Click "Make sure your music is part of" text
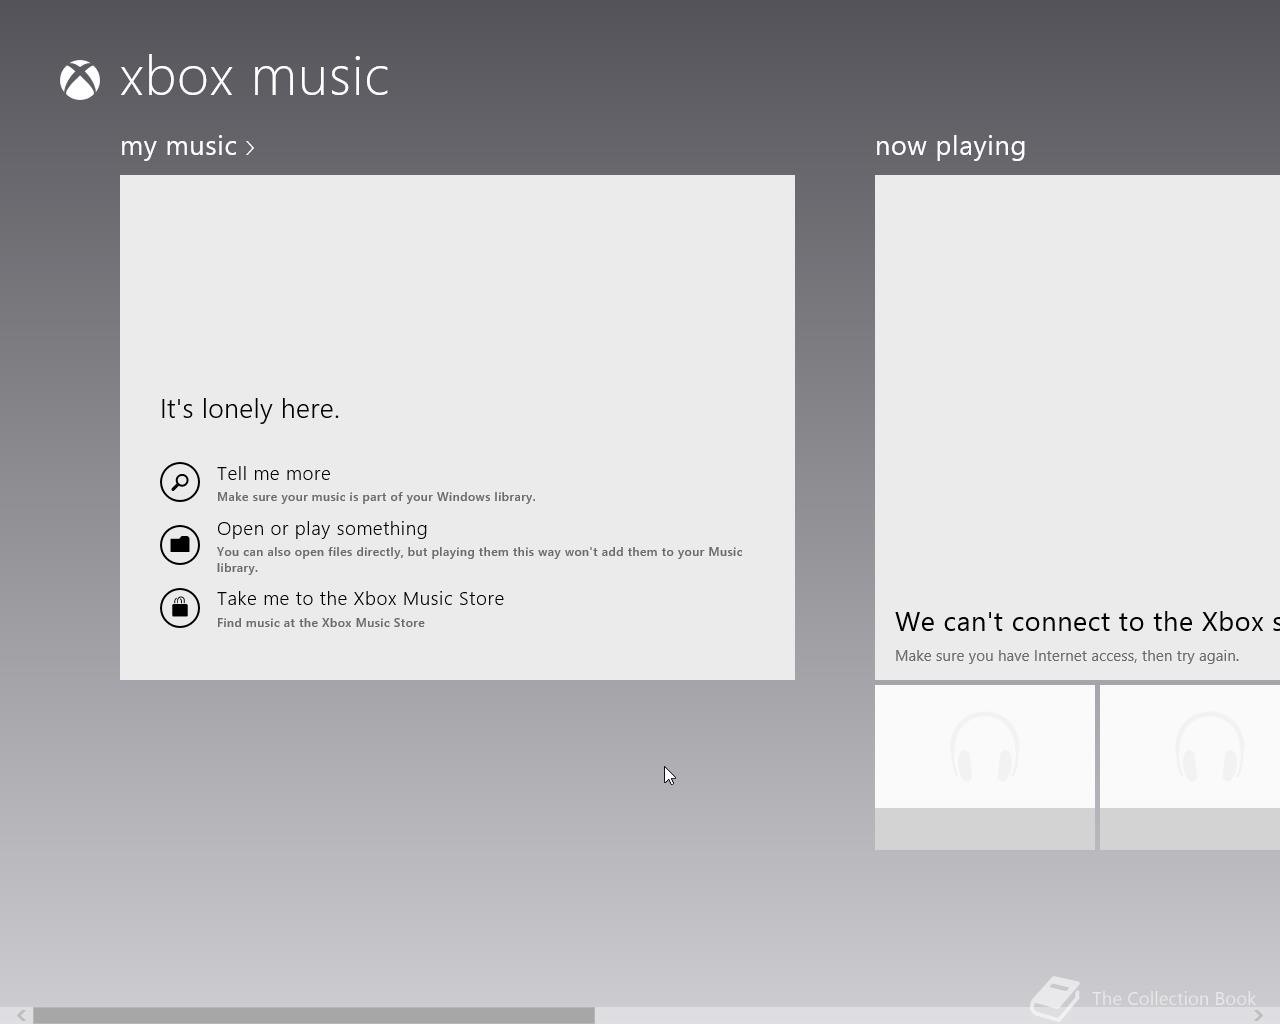 [376, 497]
